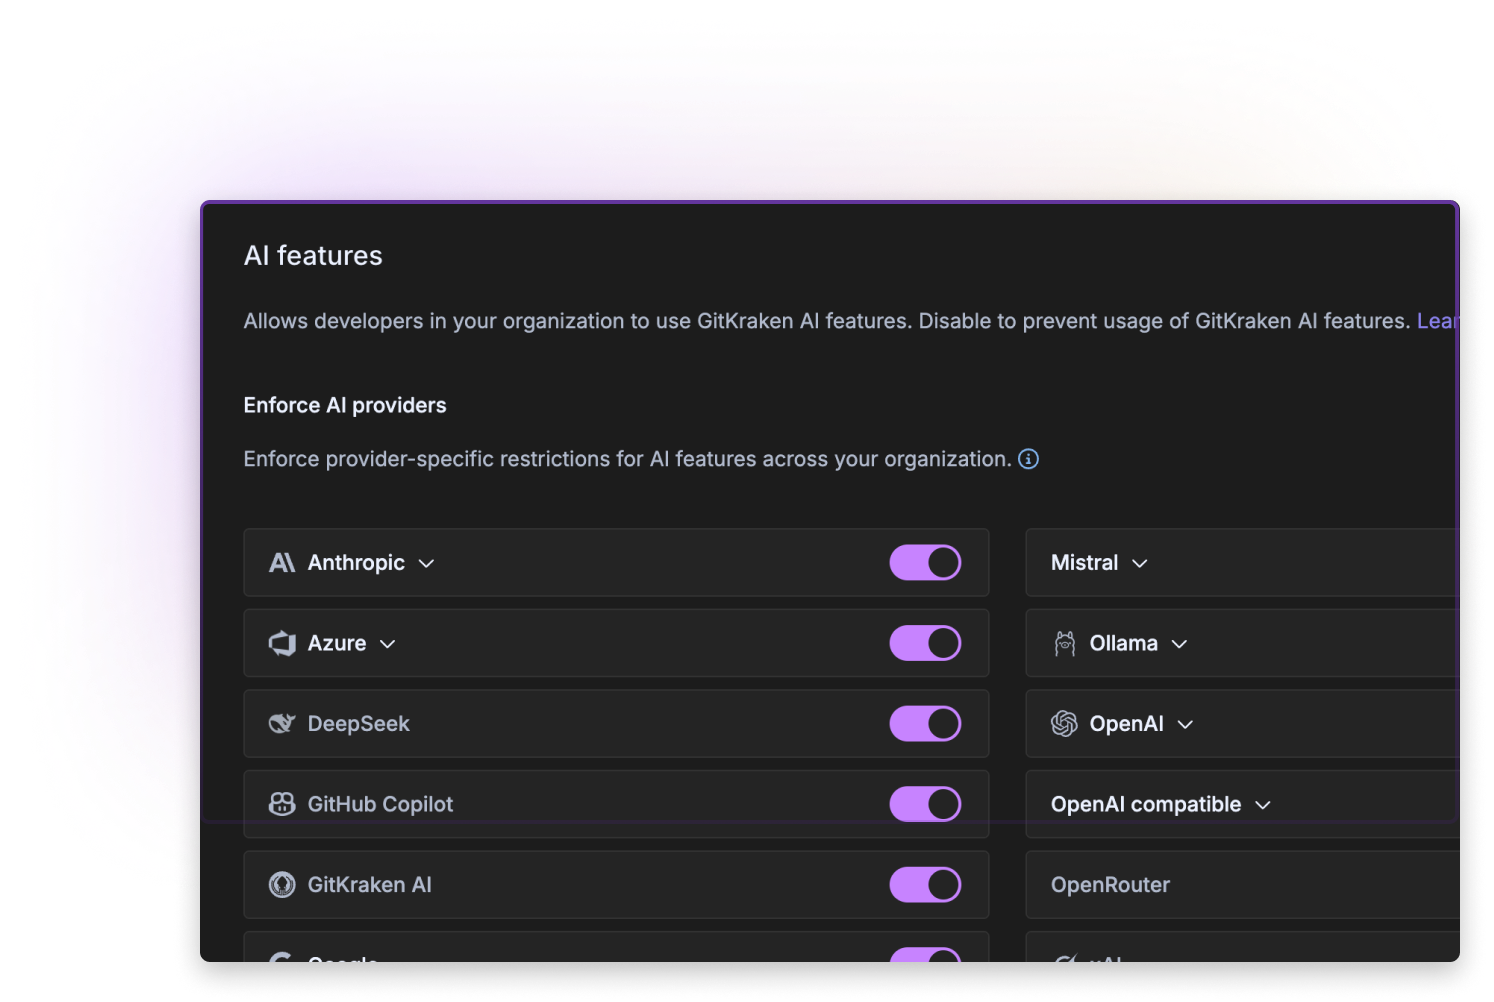
Task: Click the GitKraken AI logo icon
Action: [x=282, y=885]
